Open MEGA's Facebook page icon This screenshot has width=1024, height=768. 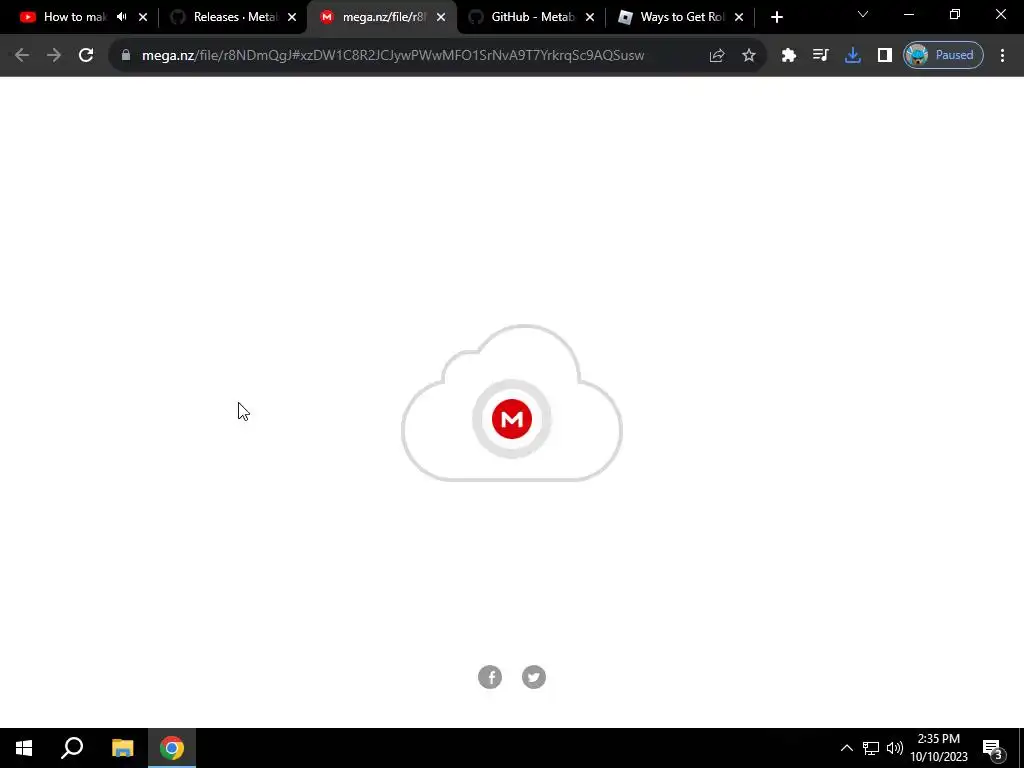(x=490, y=677)
